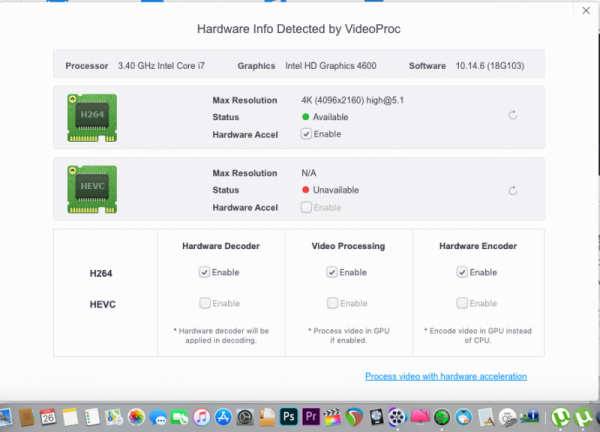Toggle HEVC Video Processing Enable checkbox

pyautogui.click(x=332, y=303)
